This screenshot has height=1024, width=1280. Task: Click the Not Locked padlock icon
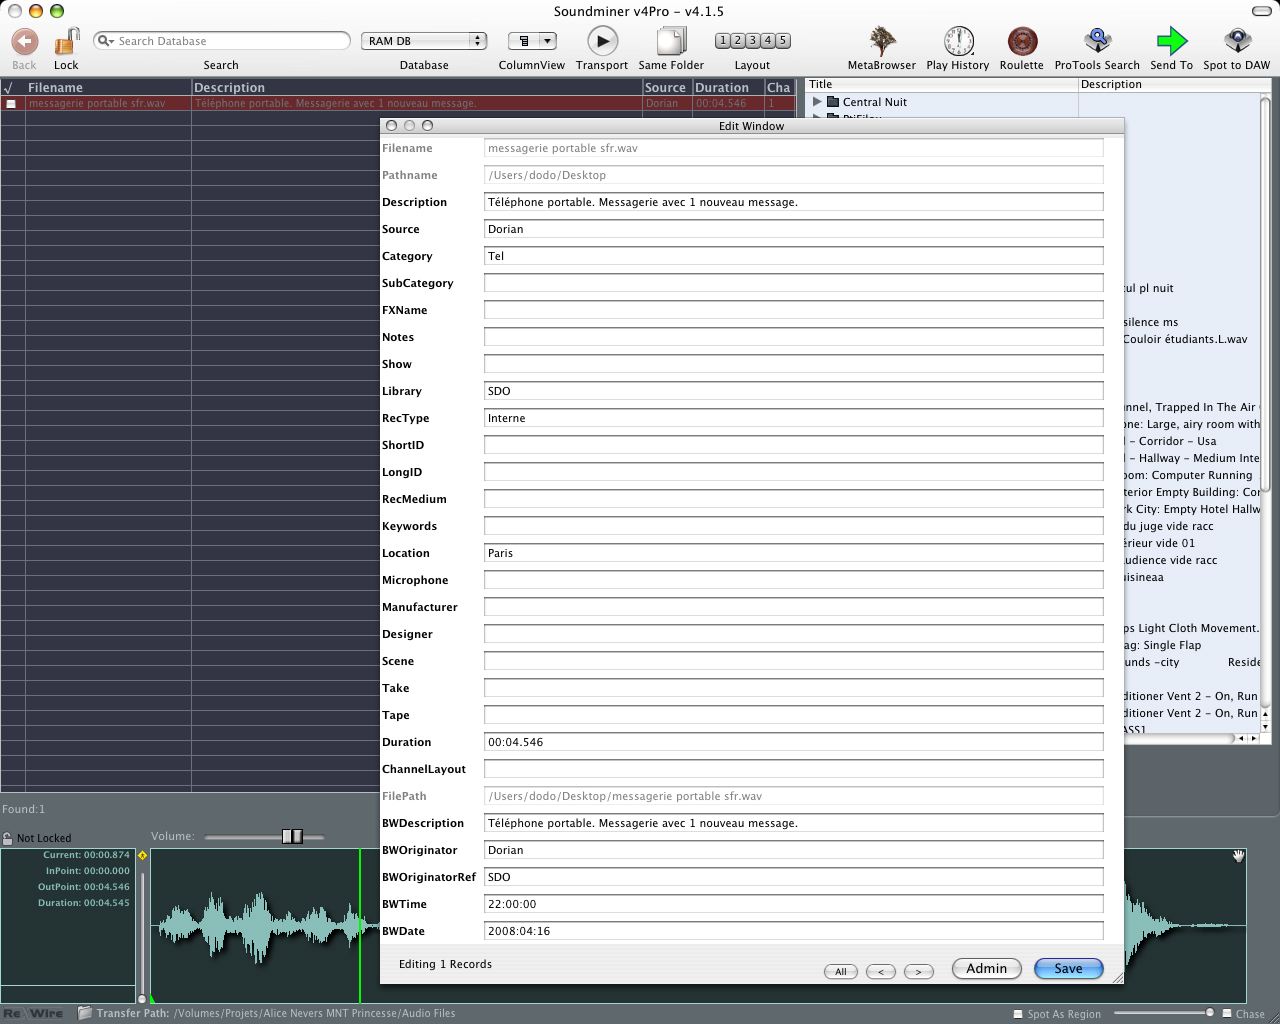(8, 838)
